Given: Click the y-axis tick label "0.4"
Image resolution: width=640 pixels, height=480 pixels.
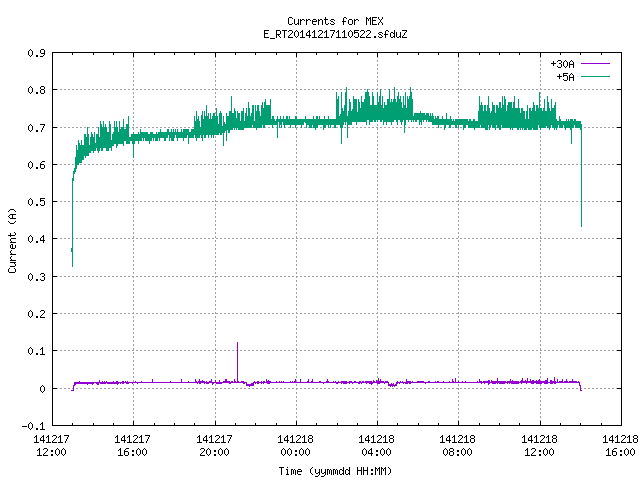Looking at the screenshot, I should [36, 239].
